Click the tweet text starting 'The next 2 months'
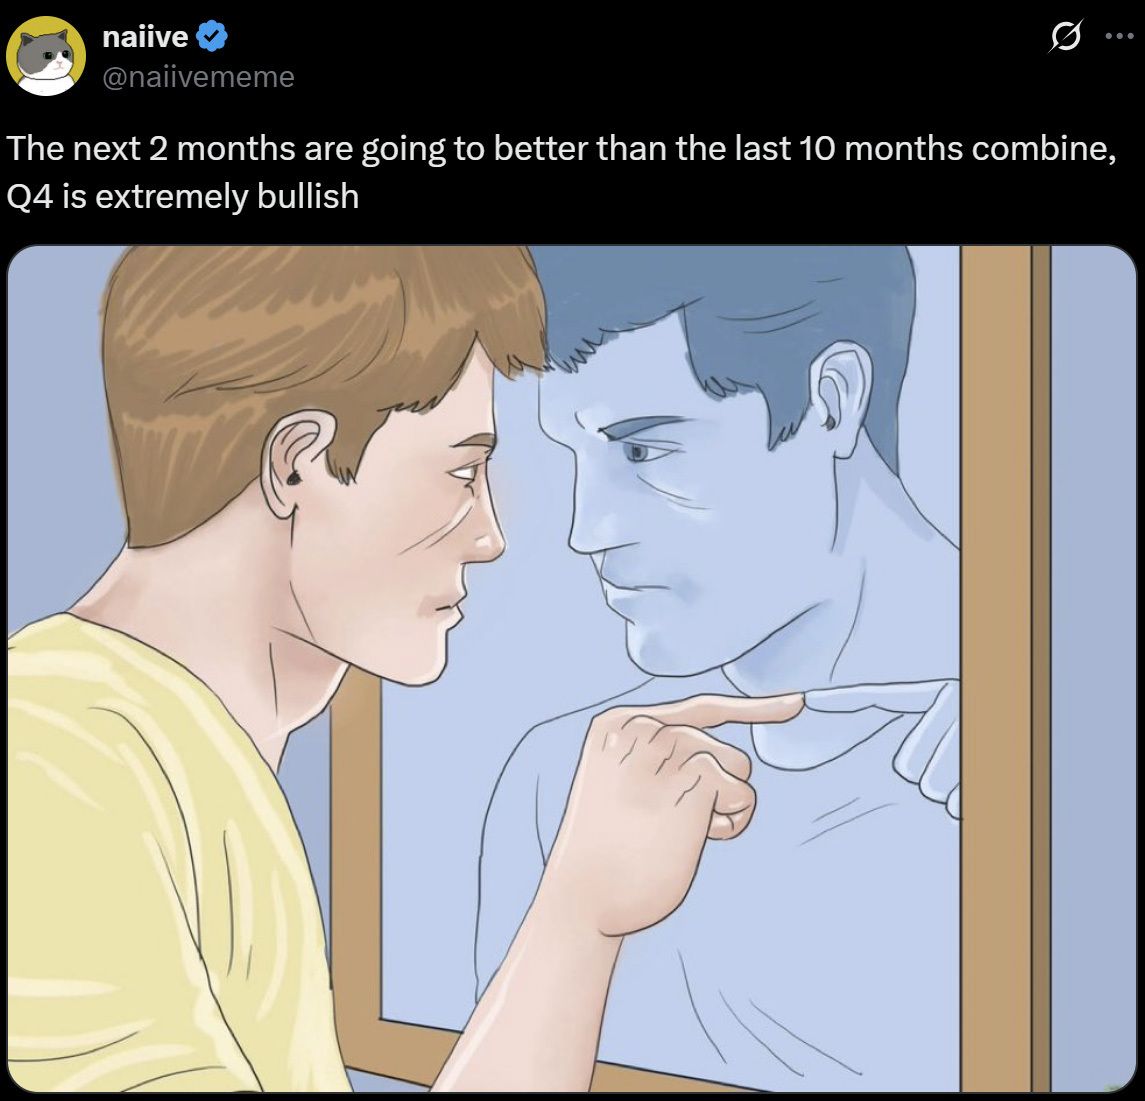1145x1101 pixels. pyautogui.click(x=560, y=149)
